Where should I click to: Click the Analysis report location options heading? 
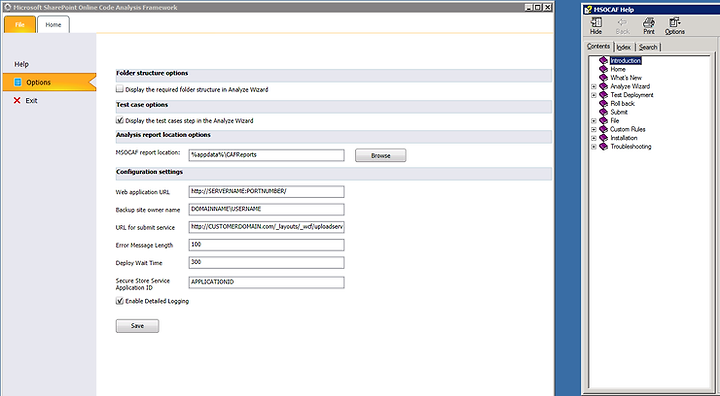click(163, 135)
